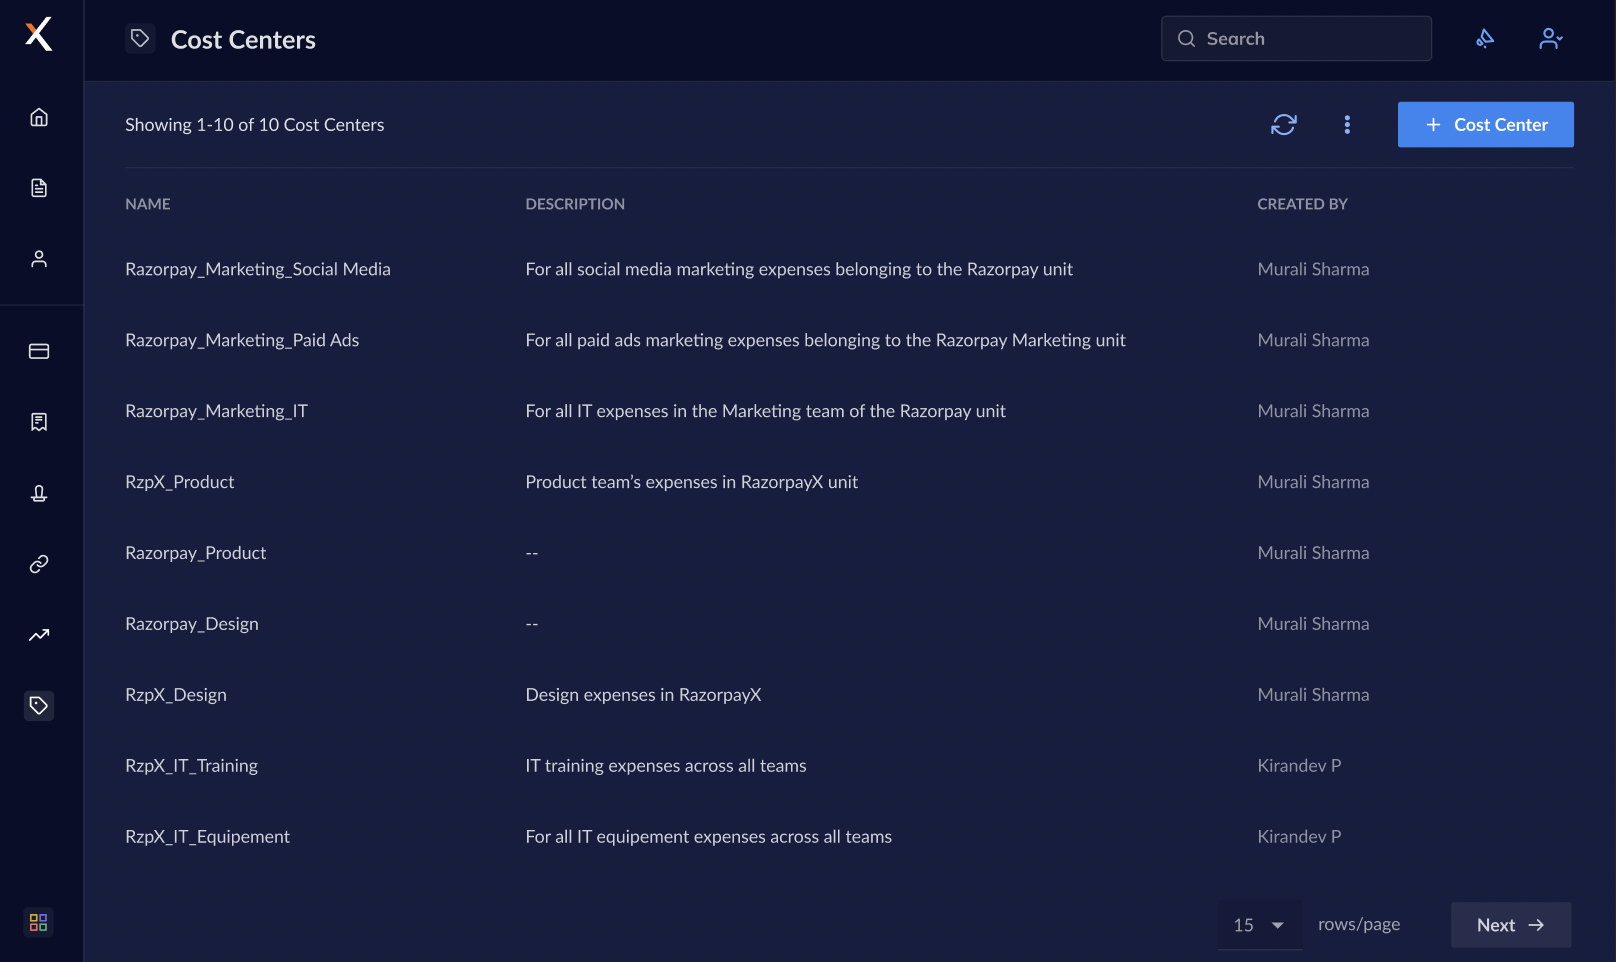This screenshot has width=1616, height=962.
Task: Click the paid ads marketing expenses description
Action: 826,340
